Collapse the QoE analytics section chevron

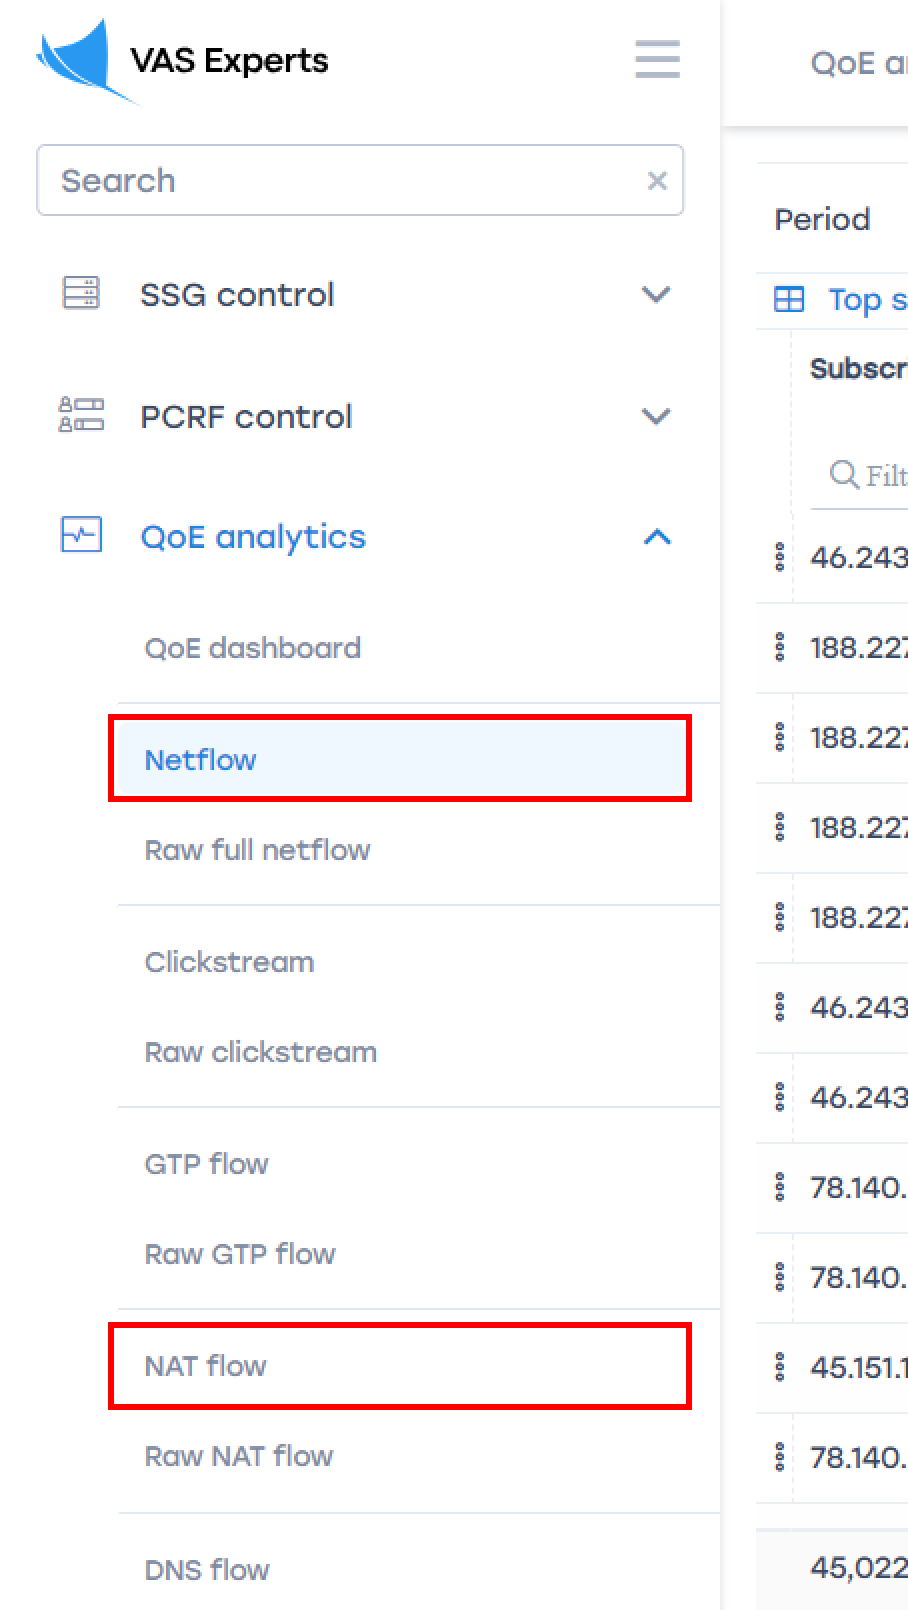coord(656,537)
